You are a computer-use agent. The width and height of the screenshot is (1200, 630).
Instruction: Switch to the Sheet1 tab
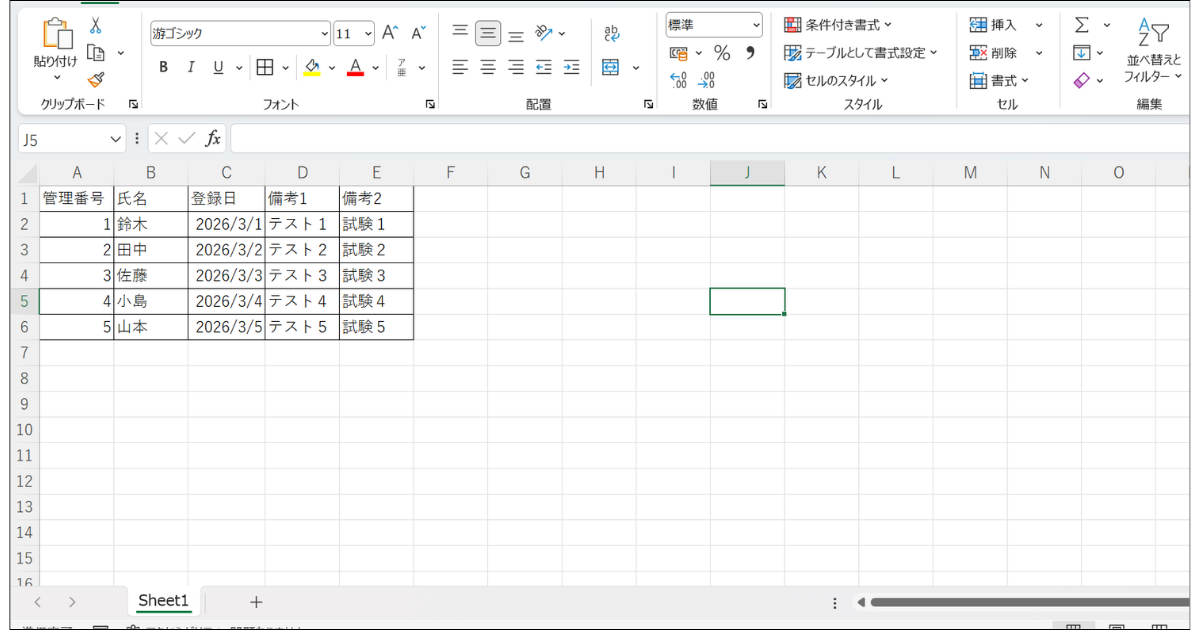coord(163,600)
